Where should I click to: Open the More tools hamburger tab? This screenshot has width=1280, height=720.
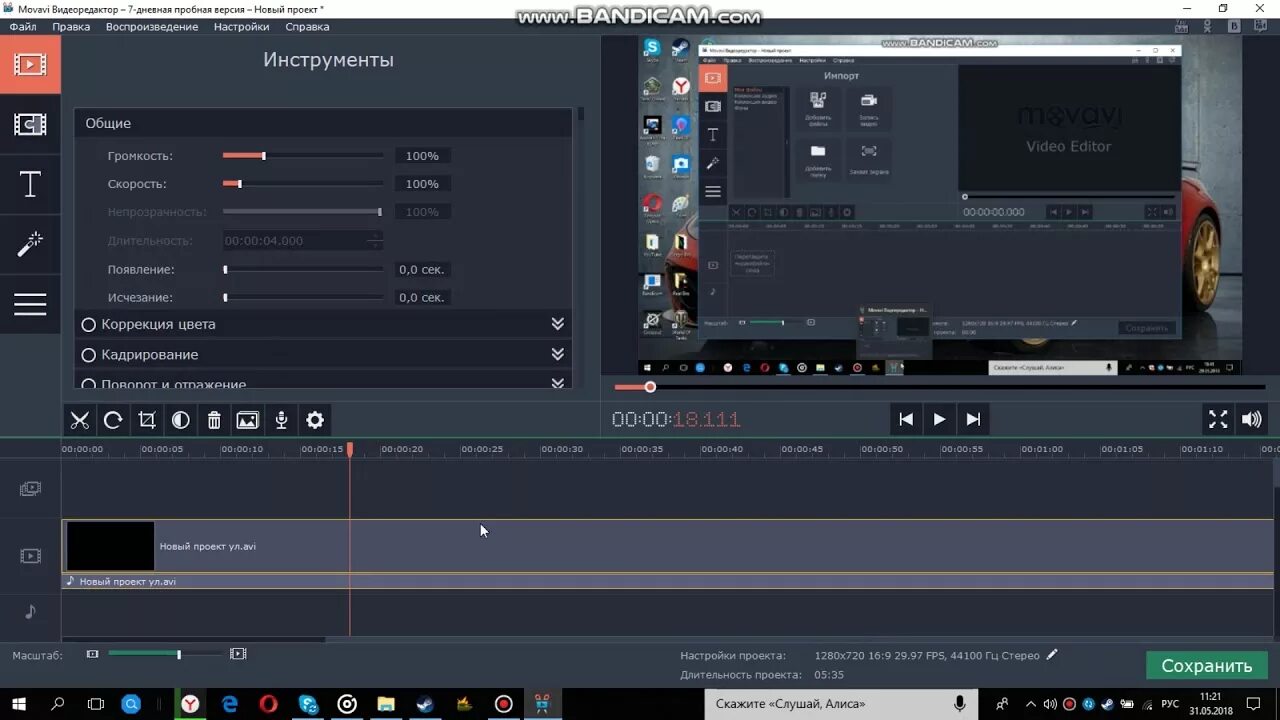click(30, 303)
